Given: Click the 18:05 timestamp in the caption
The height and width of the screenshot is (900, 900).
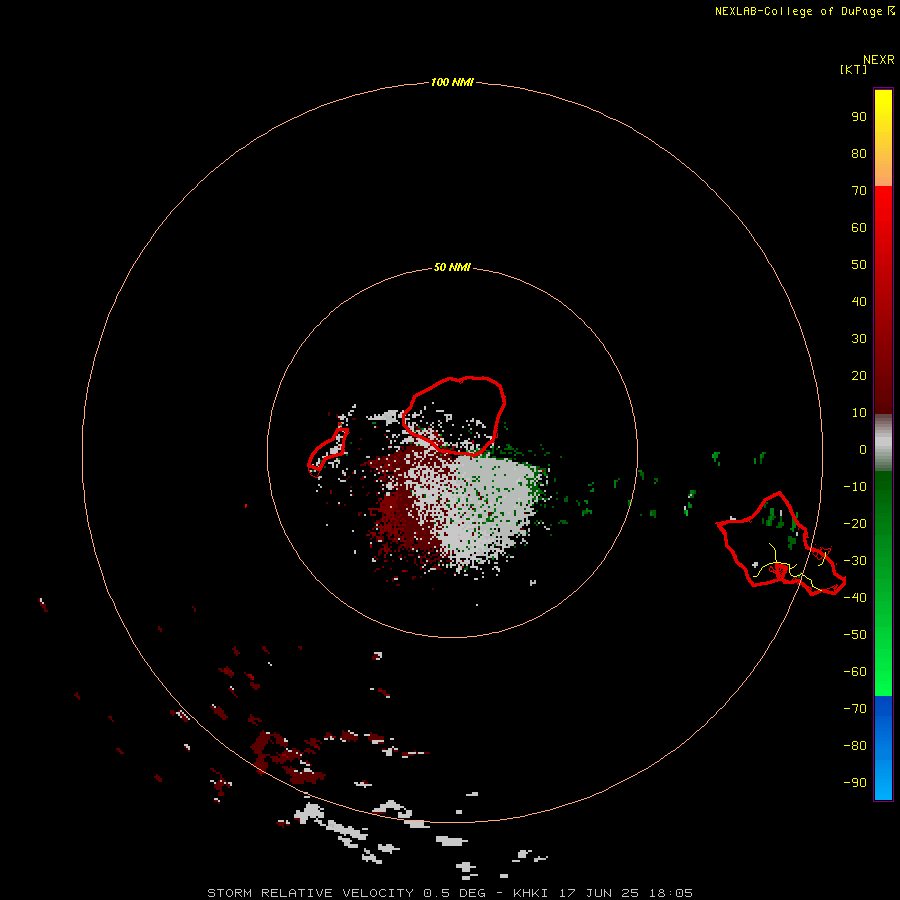Looking at the screenshot, I should [671, 893].
